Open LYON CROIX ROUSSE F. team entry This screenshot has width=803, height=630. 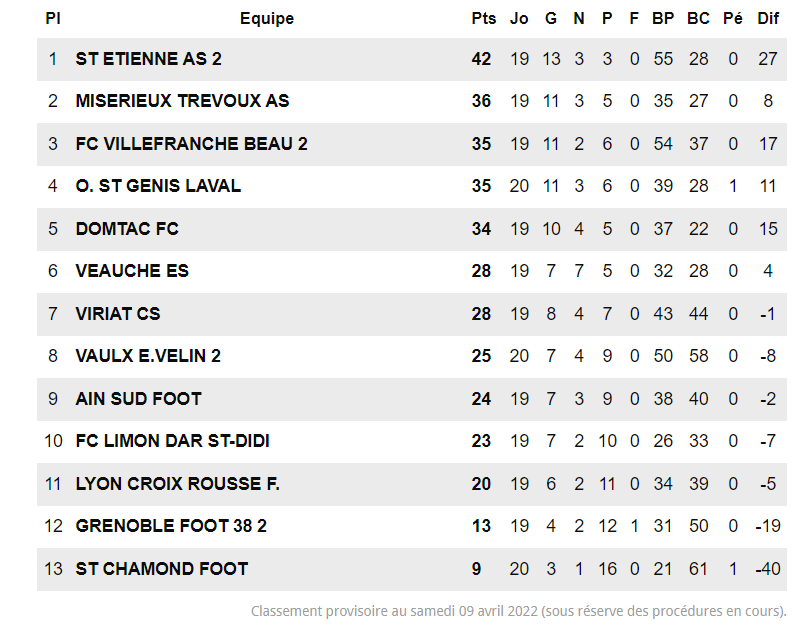tap(177, 484)
